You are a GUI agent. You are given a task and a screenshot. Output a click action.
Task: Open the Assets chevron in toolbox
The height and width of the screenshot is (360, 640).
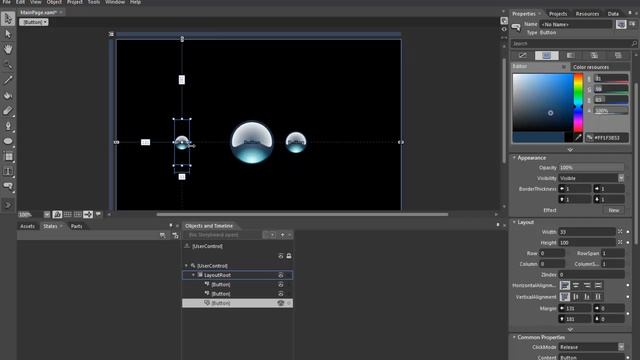[x=8, y=205]
